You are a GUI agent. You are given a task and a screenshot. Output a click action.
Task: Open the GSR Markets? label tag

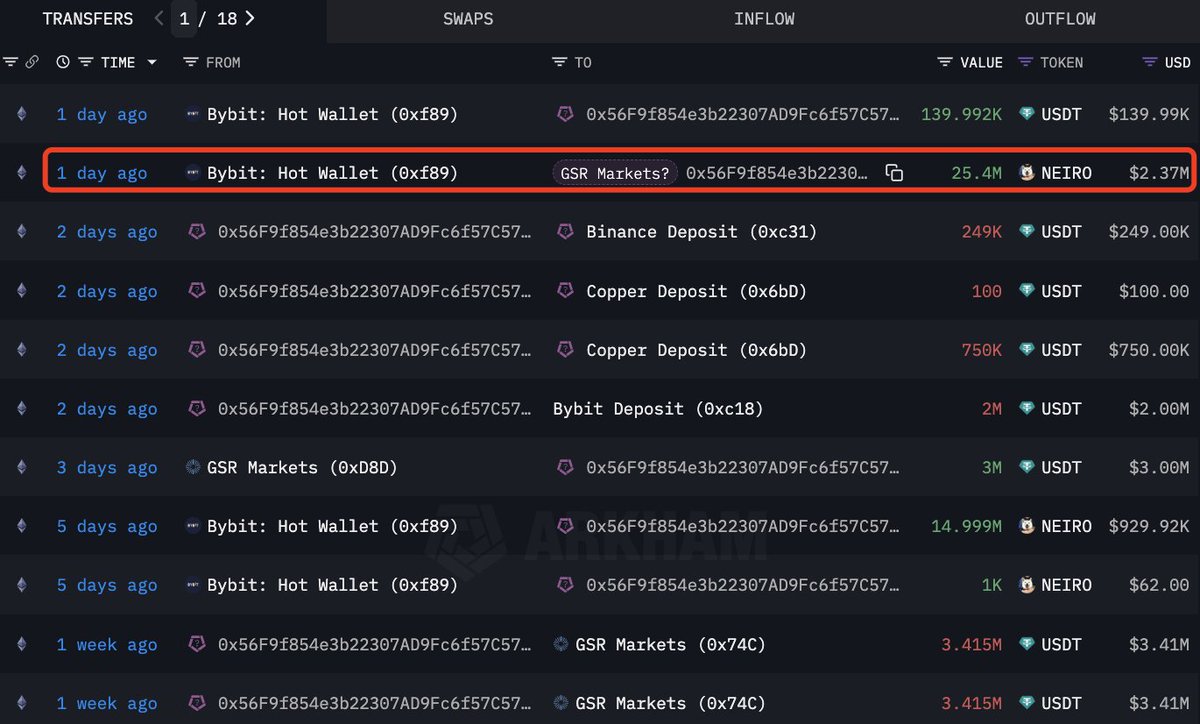click(x=615, y=173)
